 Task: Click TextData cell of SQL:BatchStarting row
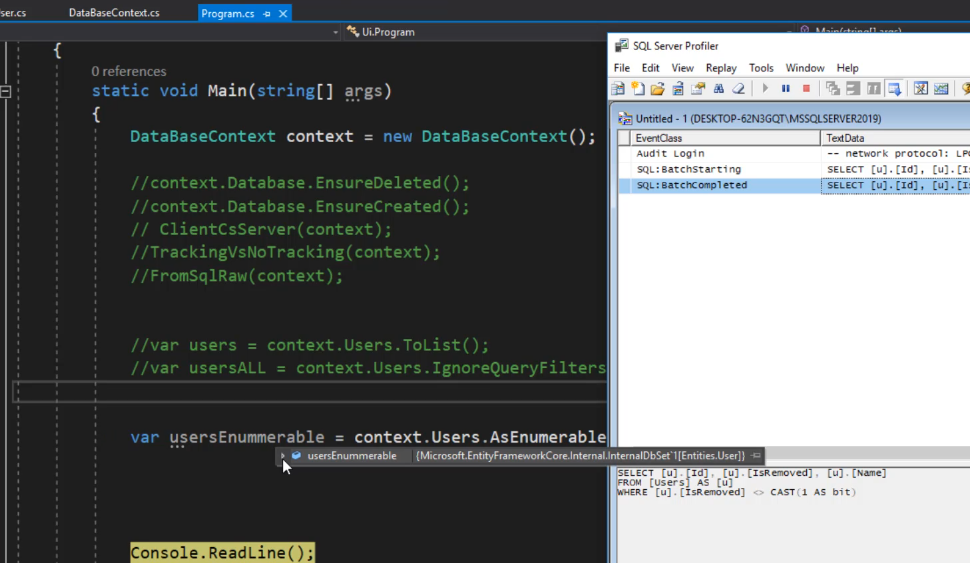[895, 169]
